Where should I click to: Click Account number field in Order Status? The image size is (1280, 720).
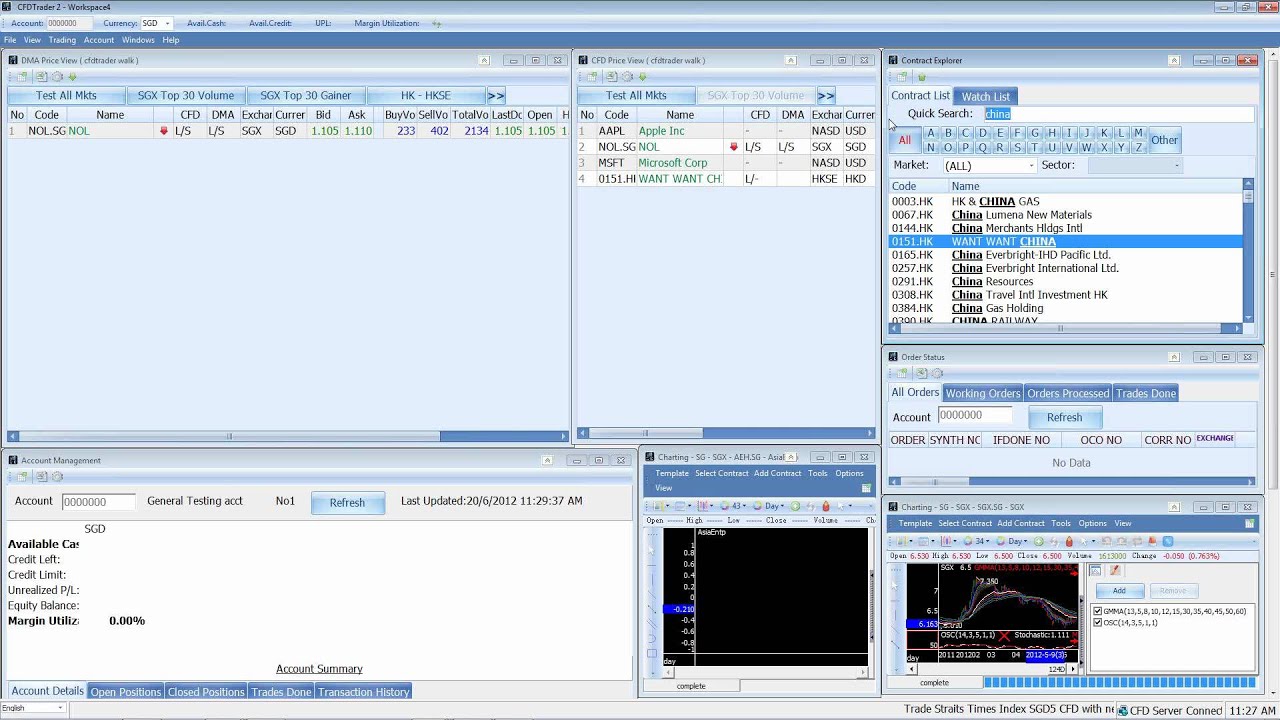pos(974,415)
